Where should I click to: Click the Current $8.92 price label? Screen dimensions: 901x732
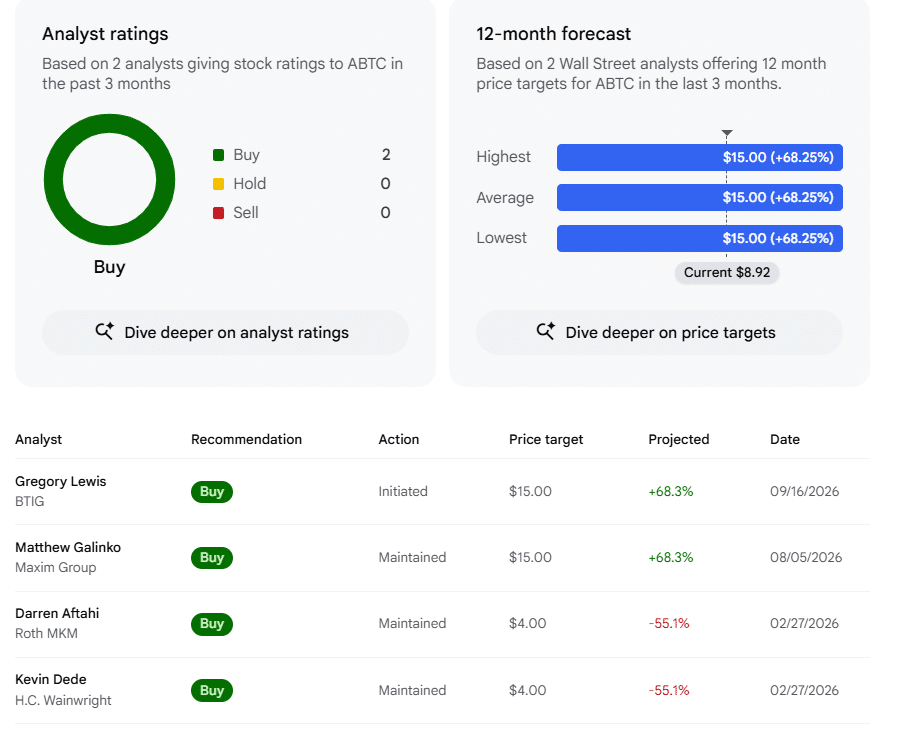click(727, 272)
